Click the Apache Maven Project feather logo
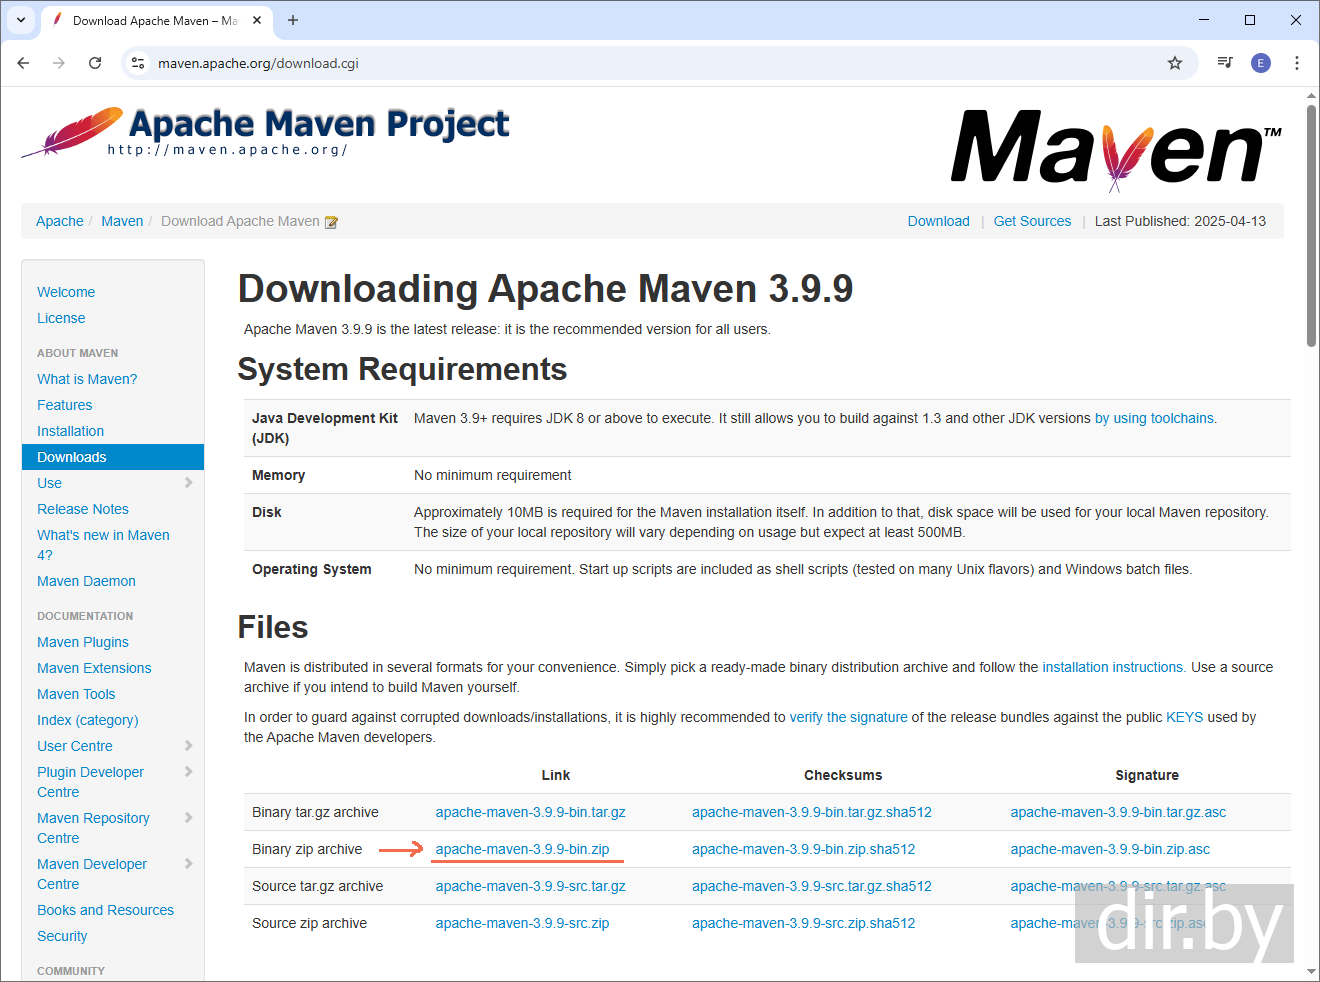1320x982 pixels. (266, 133)
